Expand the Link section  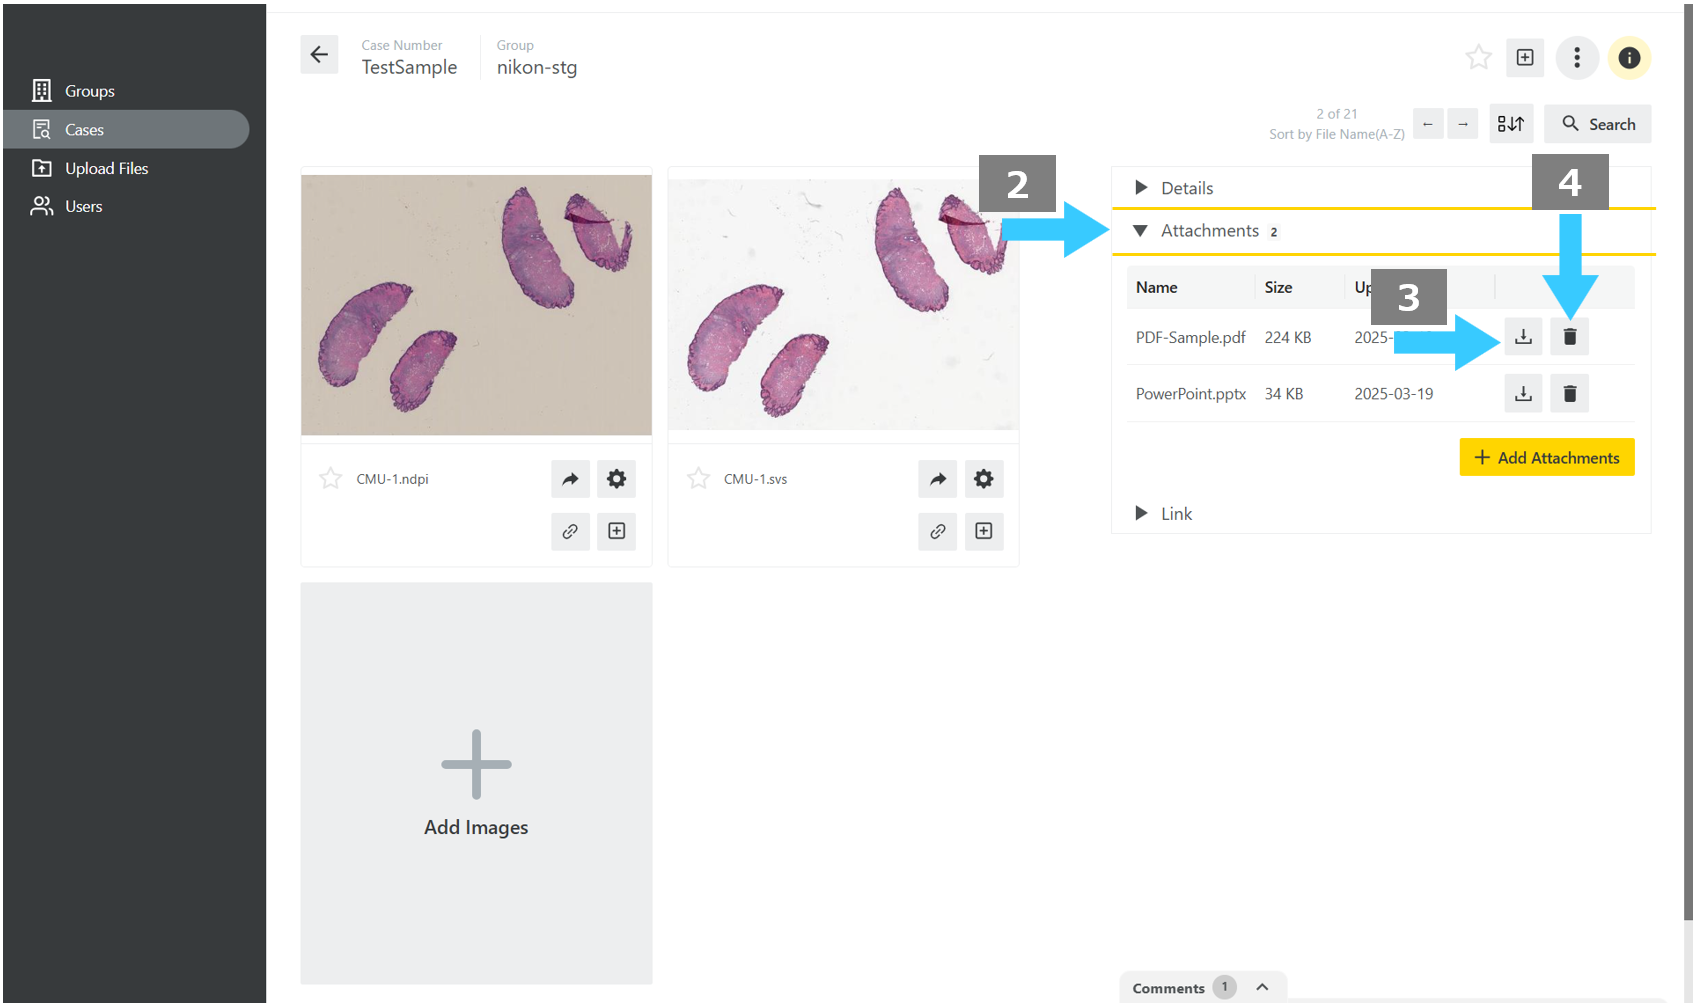1381,514
